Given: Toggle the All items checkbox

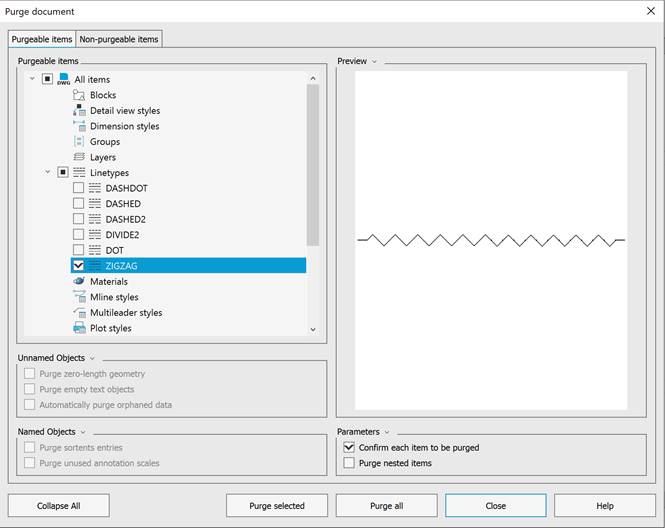Looking at the screenshot, I should (x=48, y=79).
